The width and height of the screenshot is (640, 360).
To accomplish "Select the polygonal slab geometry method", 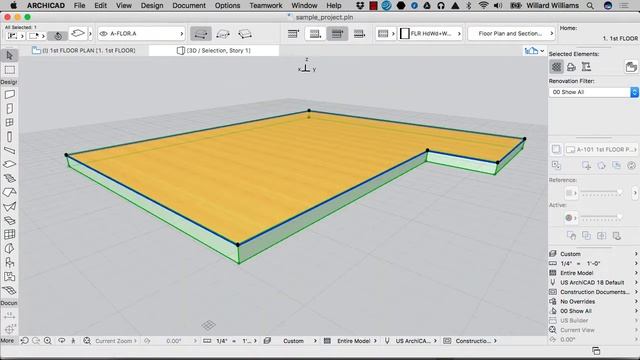I will [x=200, y=34].
